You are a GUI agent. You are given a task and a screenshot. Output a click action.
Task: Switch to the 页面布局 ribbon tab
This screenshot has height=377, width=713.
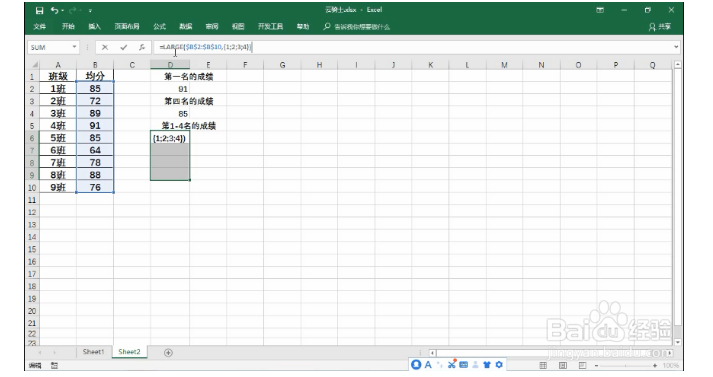[127, 27]
